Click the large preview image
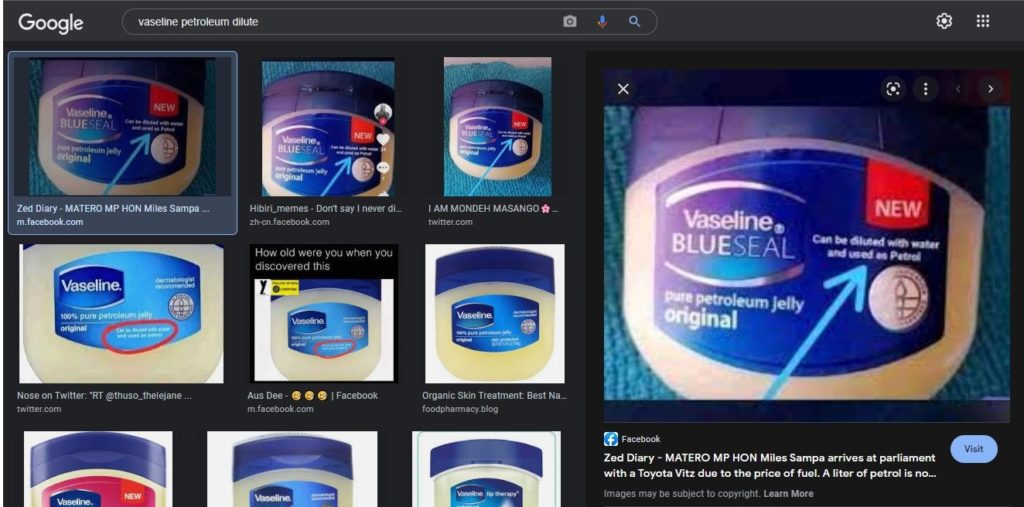Image resolution: width=1024 pixels, height=507 pixels. tap(807, 246)
